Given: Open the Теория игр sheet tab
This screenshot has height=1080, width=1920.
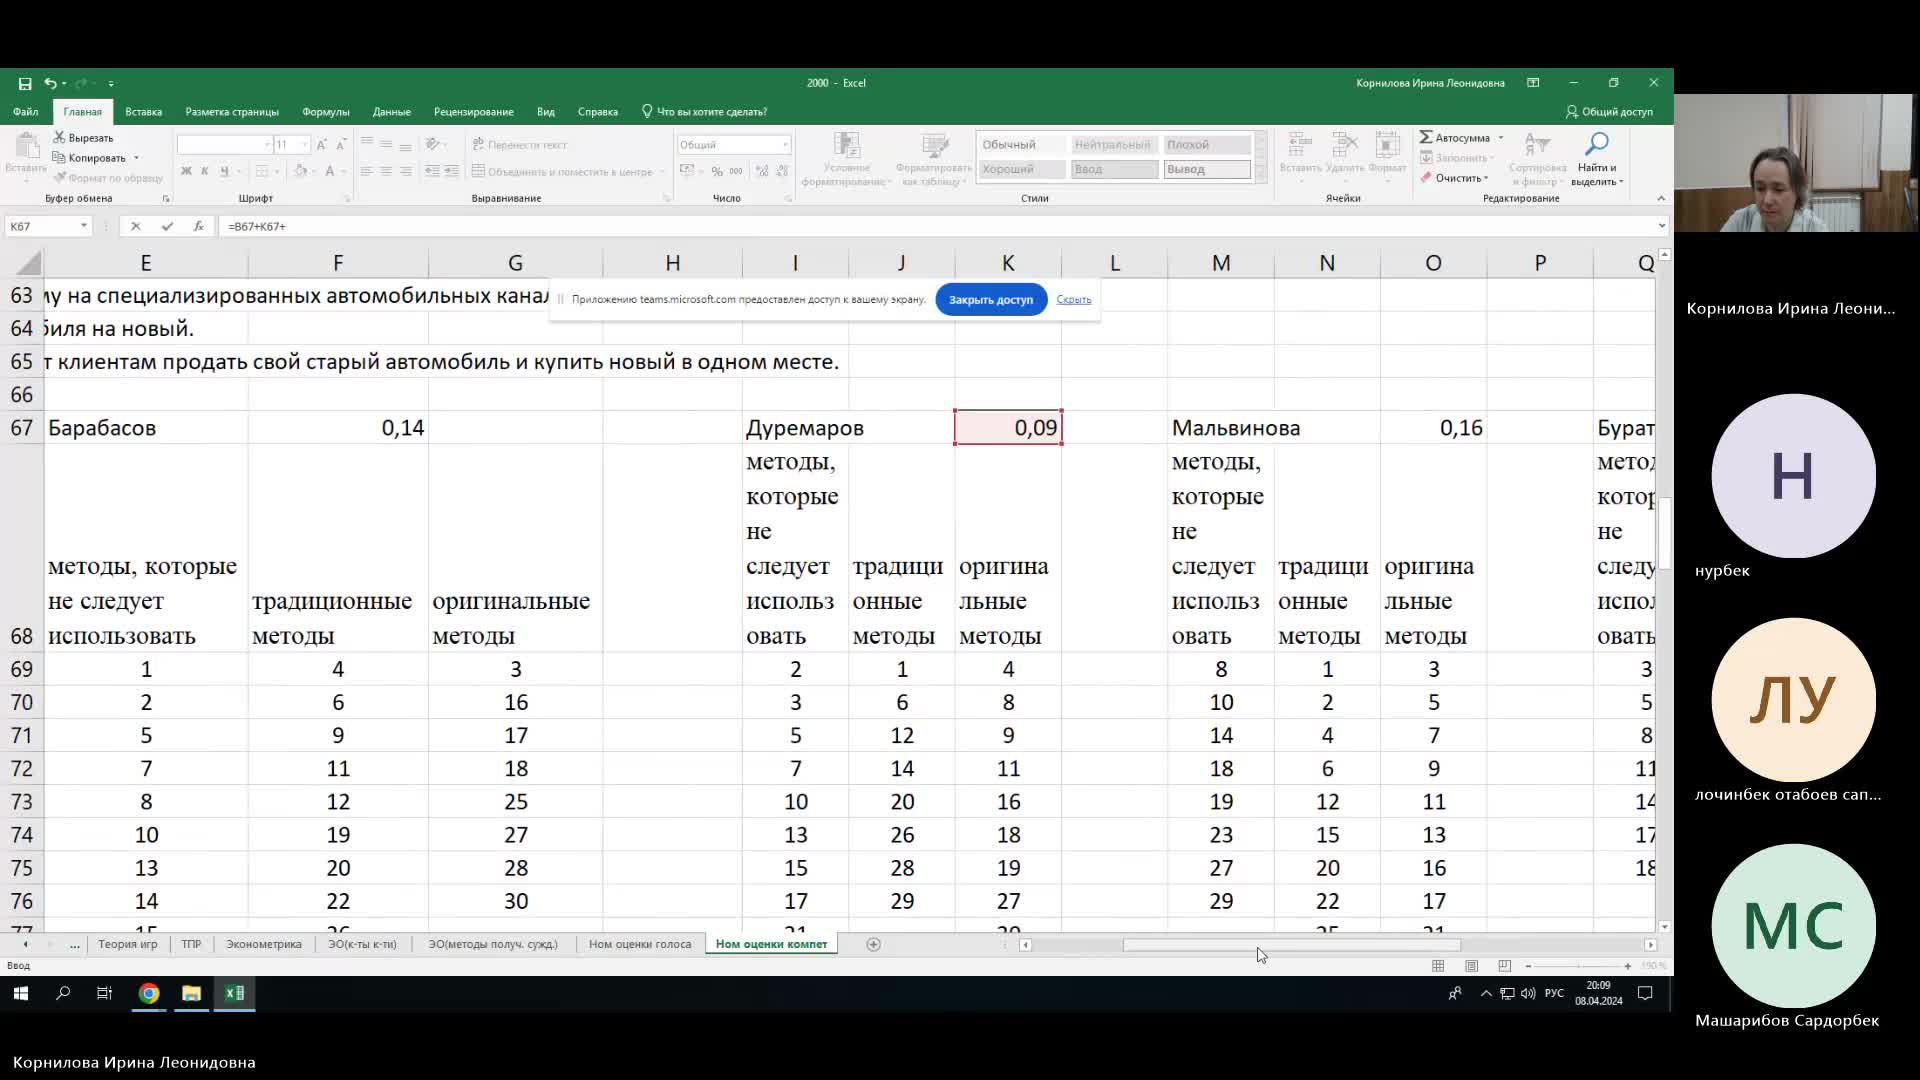Looking at the screenshot, I should [128, 944].
